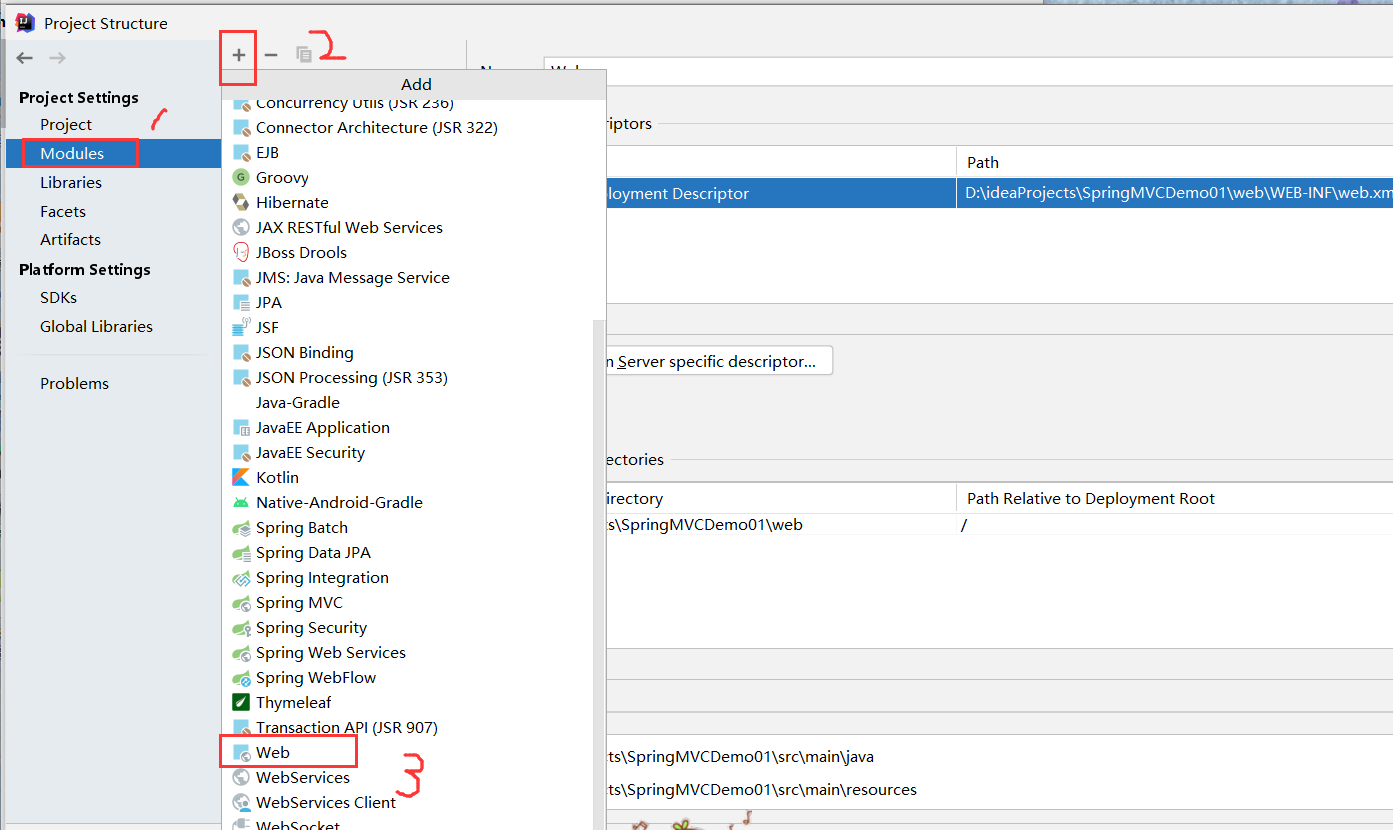This screenshot has width=1393, height=830.
Task: Click the Copy toolbar icon
Action: (304, 55)
